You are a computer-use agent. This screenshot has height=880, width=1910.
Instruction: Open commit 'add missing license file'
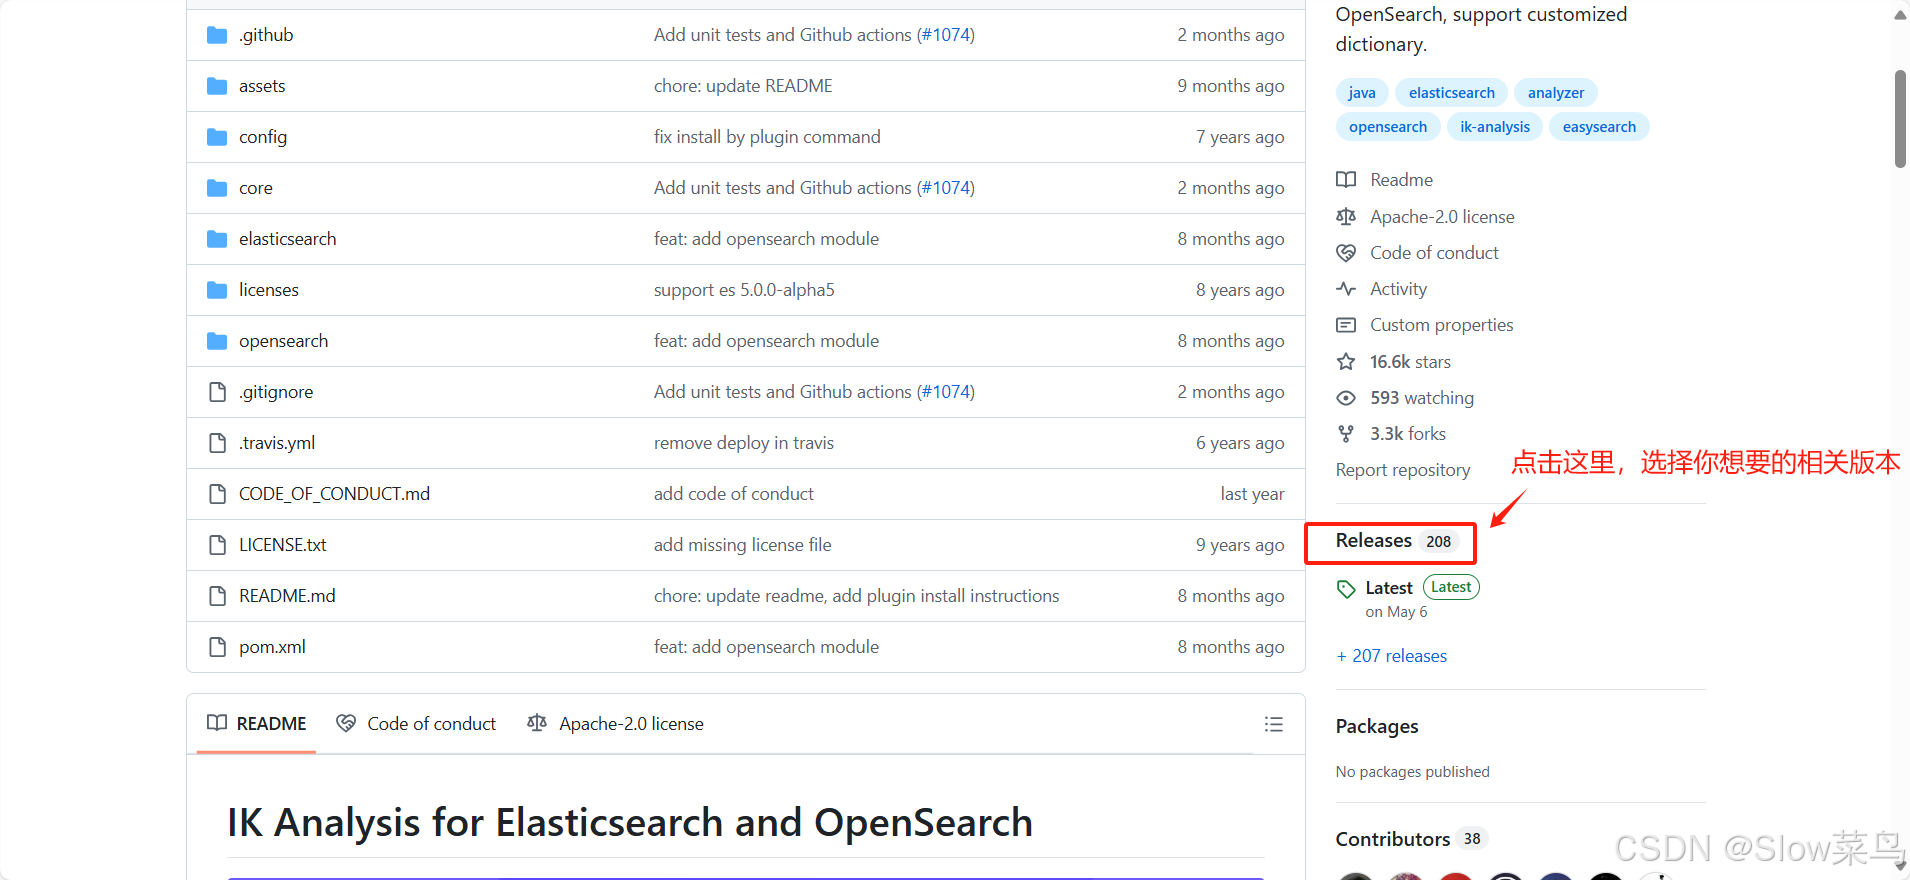click(x=743, y=545)
